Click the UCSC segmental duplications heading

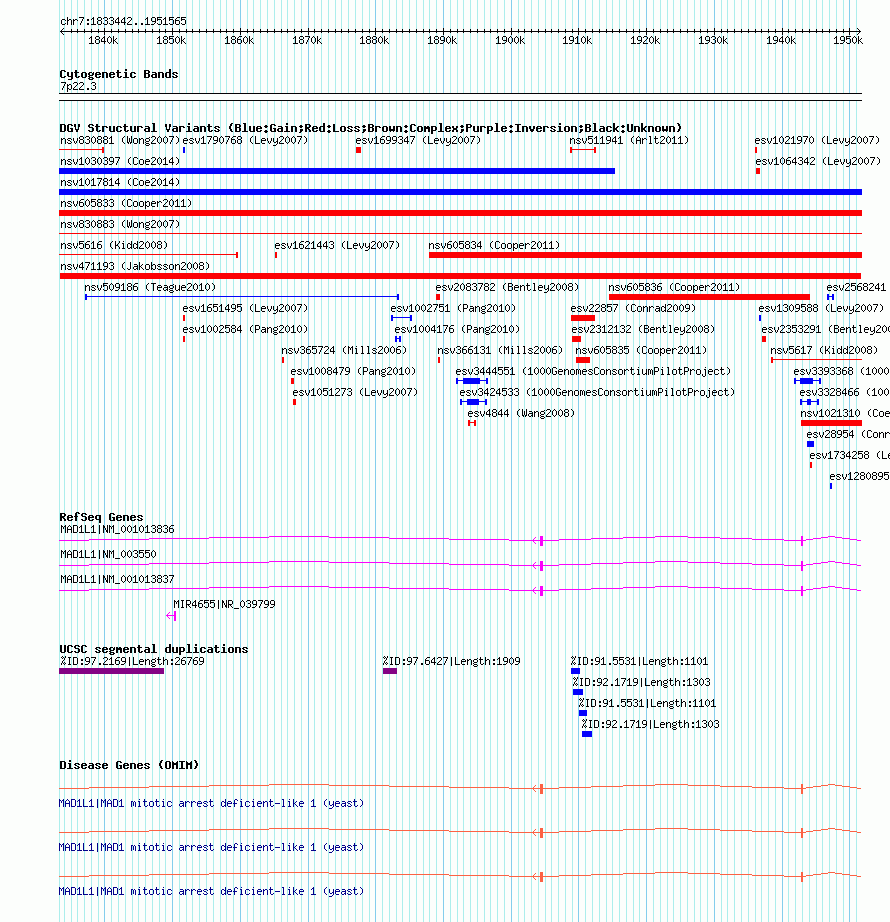pos(153,649)
